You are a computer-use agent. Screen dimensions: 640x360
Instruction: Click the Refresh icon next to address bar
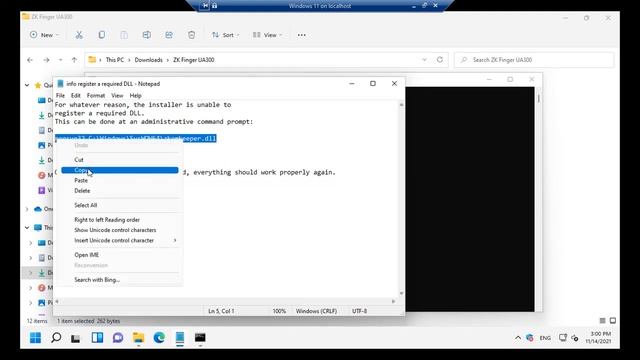[440, 60]
